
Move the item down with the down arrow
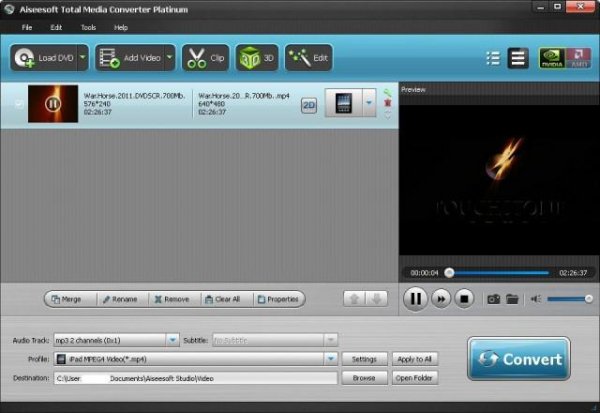[377, 299]
